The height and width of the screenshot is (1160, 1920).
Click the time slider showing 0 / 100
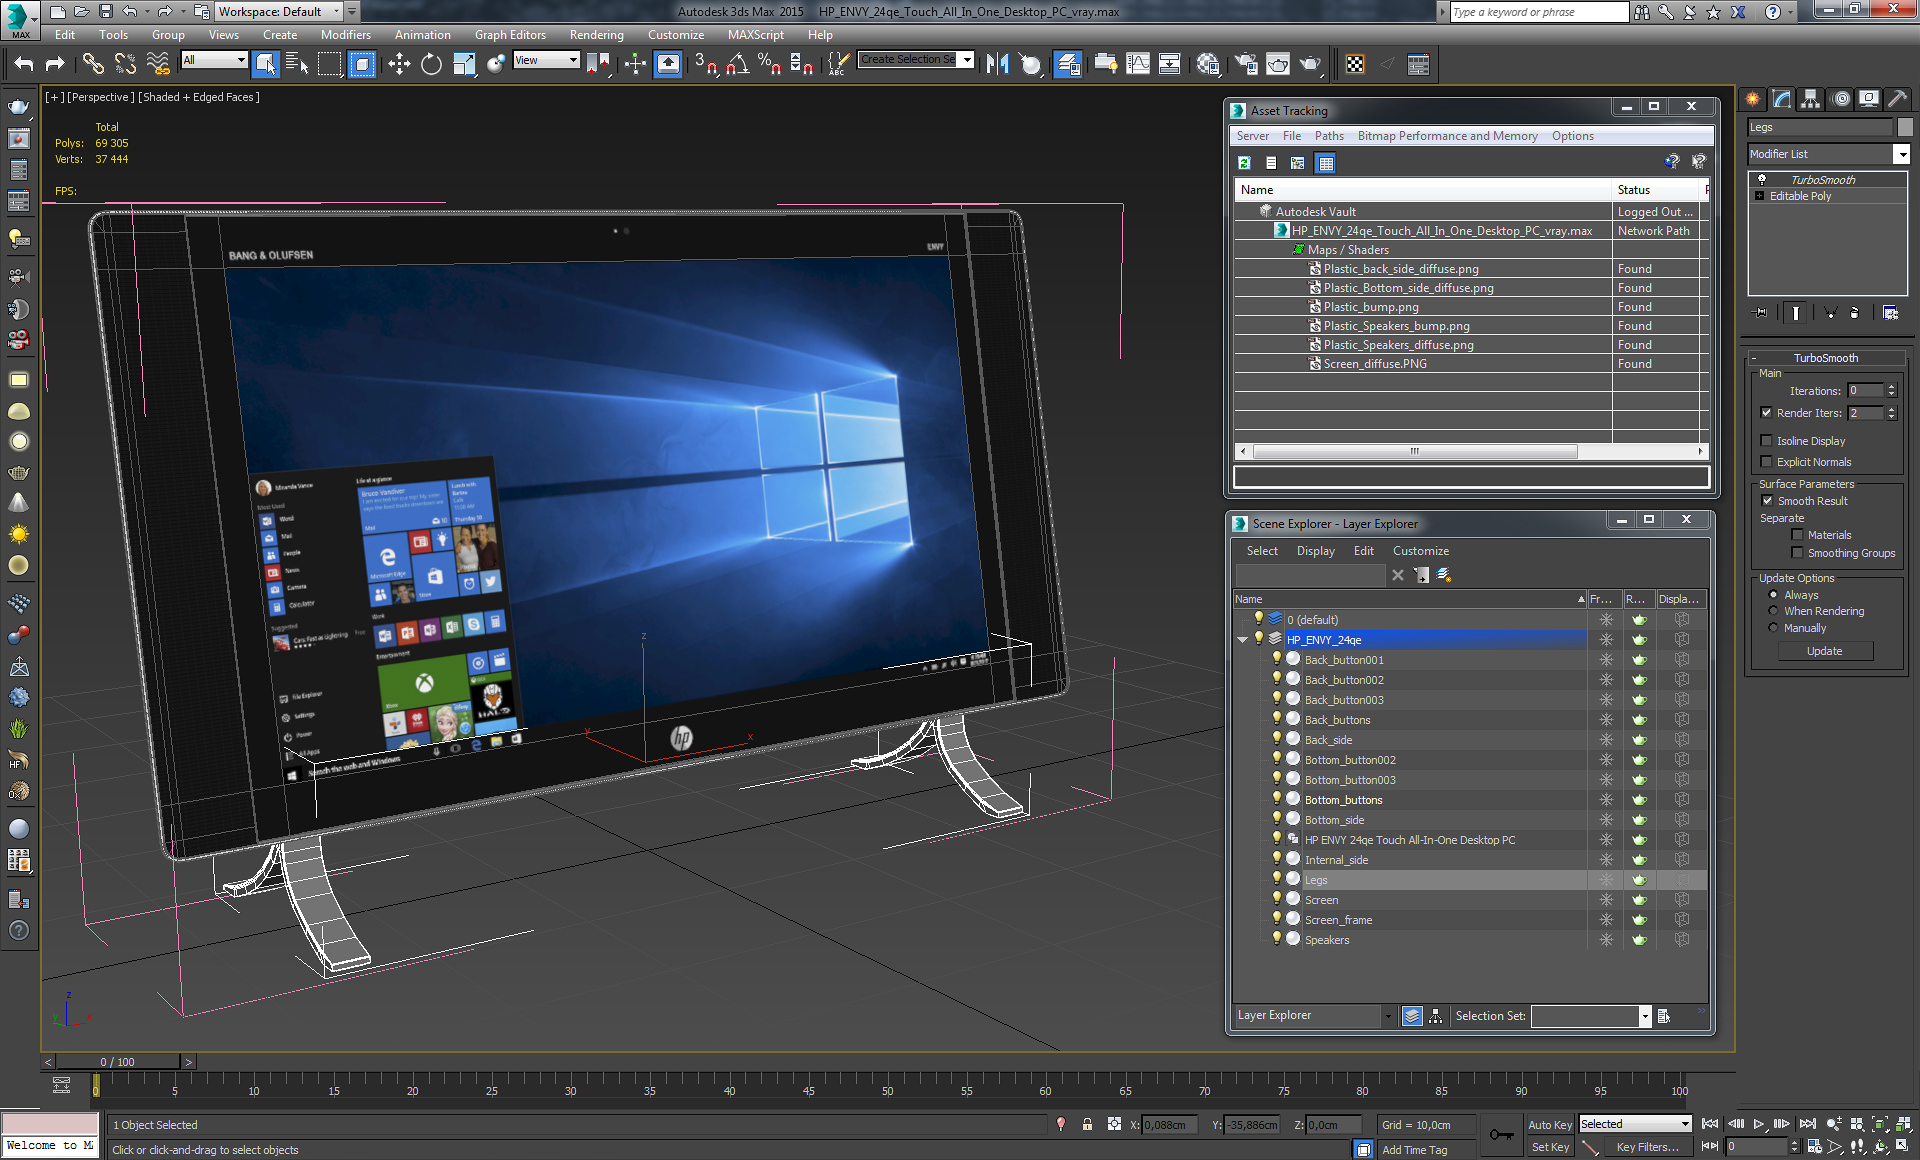point(117,1062)
